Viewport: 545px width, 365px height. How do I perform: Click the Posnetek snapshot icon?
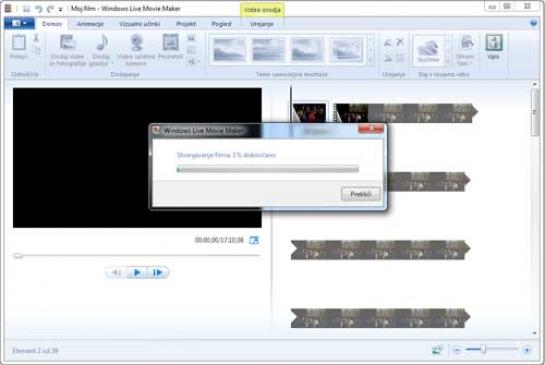170,42
